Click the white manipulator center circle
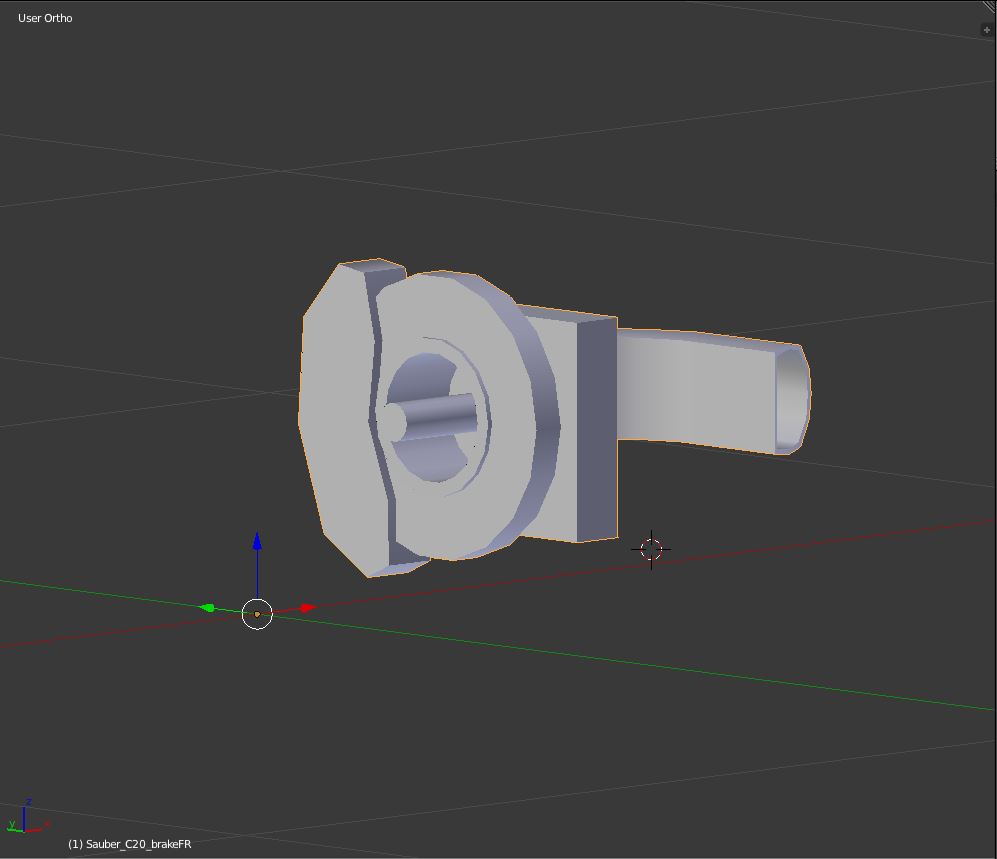The image size is (997, 859). (257, 614)
